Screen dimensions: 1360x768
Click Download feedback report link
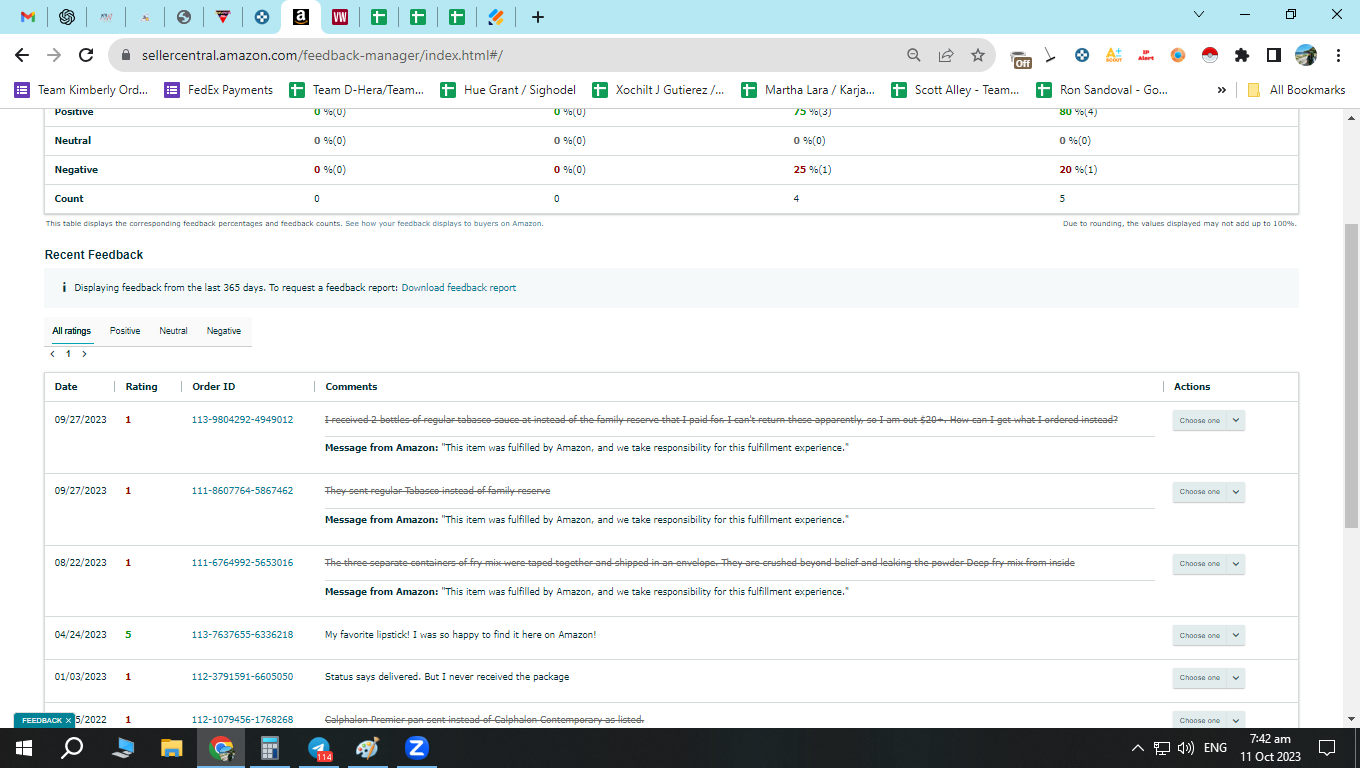point(459,288)
